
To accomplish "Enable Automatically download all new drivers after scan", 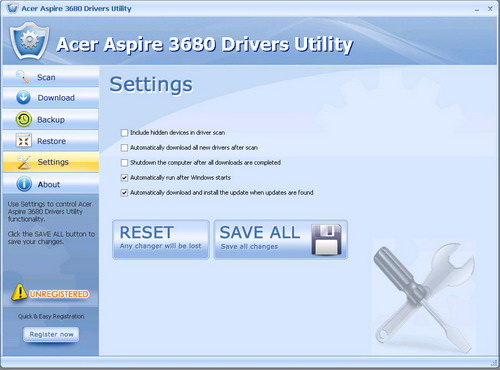I will click(x=124, y=148).
